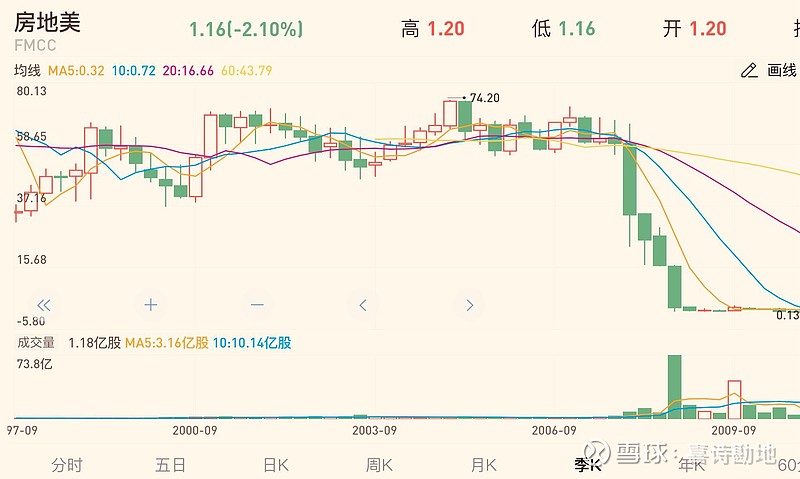
Task: Tap the open price 1.20 next to 开
Action: (x=708, y=29)
